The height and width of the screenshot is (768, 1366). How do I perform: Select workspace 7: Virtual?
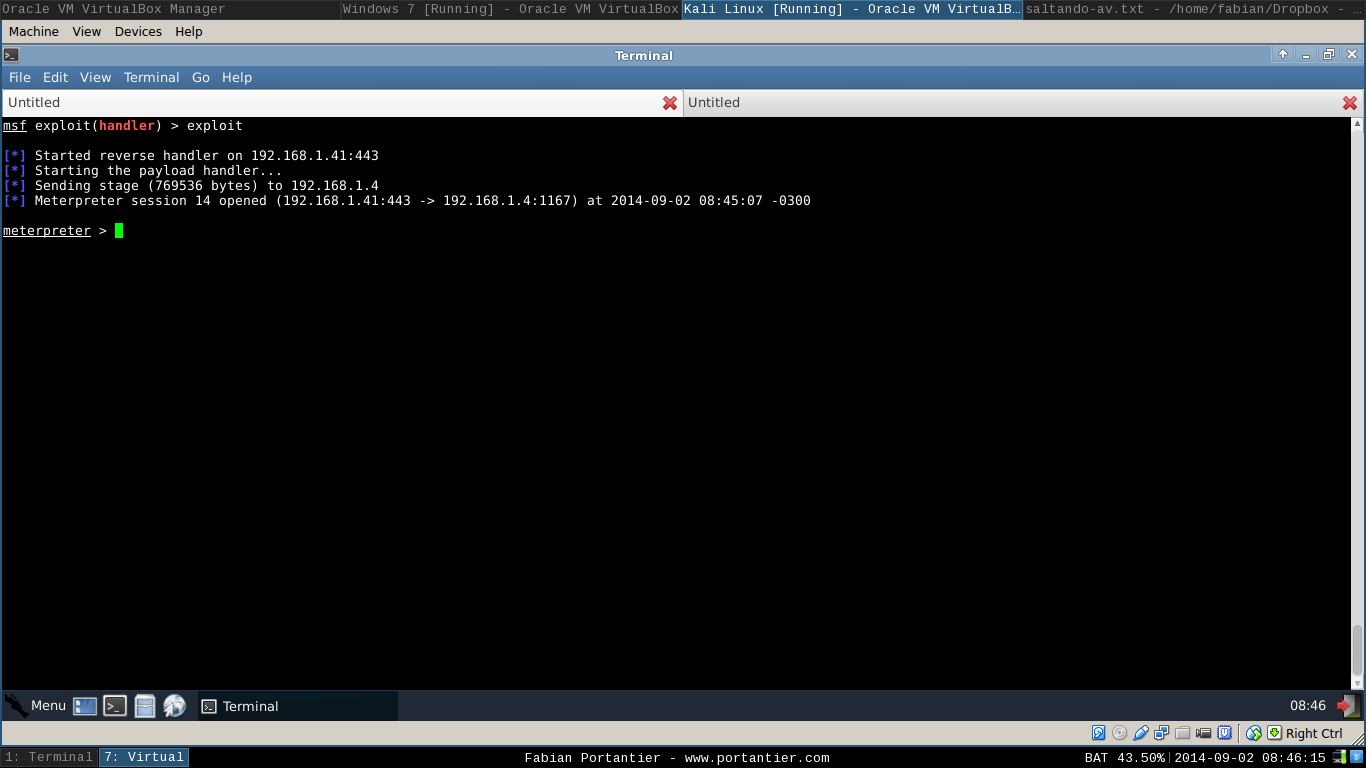(144, 757)
